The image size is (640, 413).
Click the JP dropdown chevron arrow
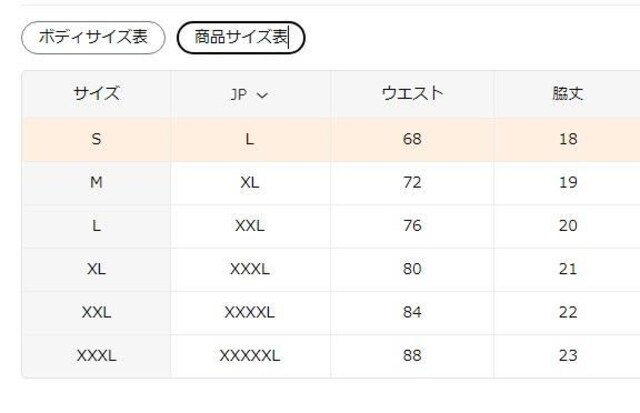[263, 96]
